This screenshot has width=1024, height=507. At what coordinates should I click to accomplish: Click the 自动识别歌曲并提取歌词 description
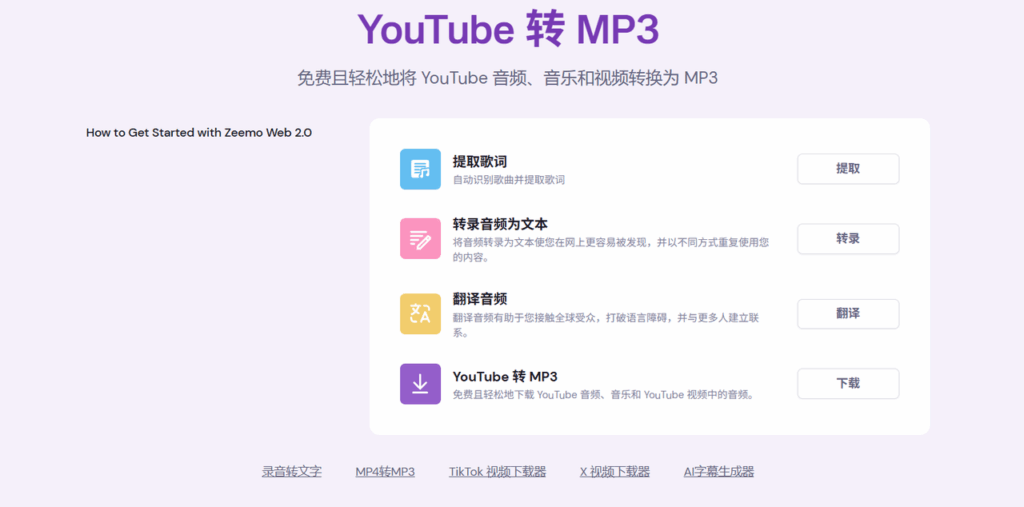pos(509,180)
